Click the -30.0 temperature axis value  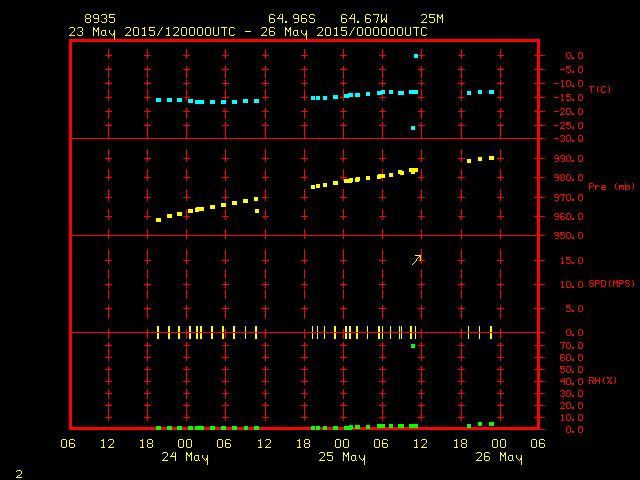click(569, 139)
